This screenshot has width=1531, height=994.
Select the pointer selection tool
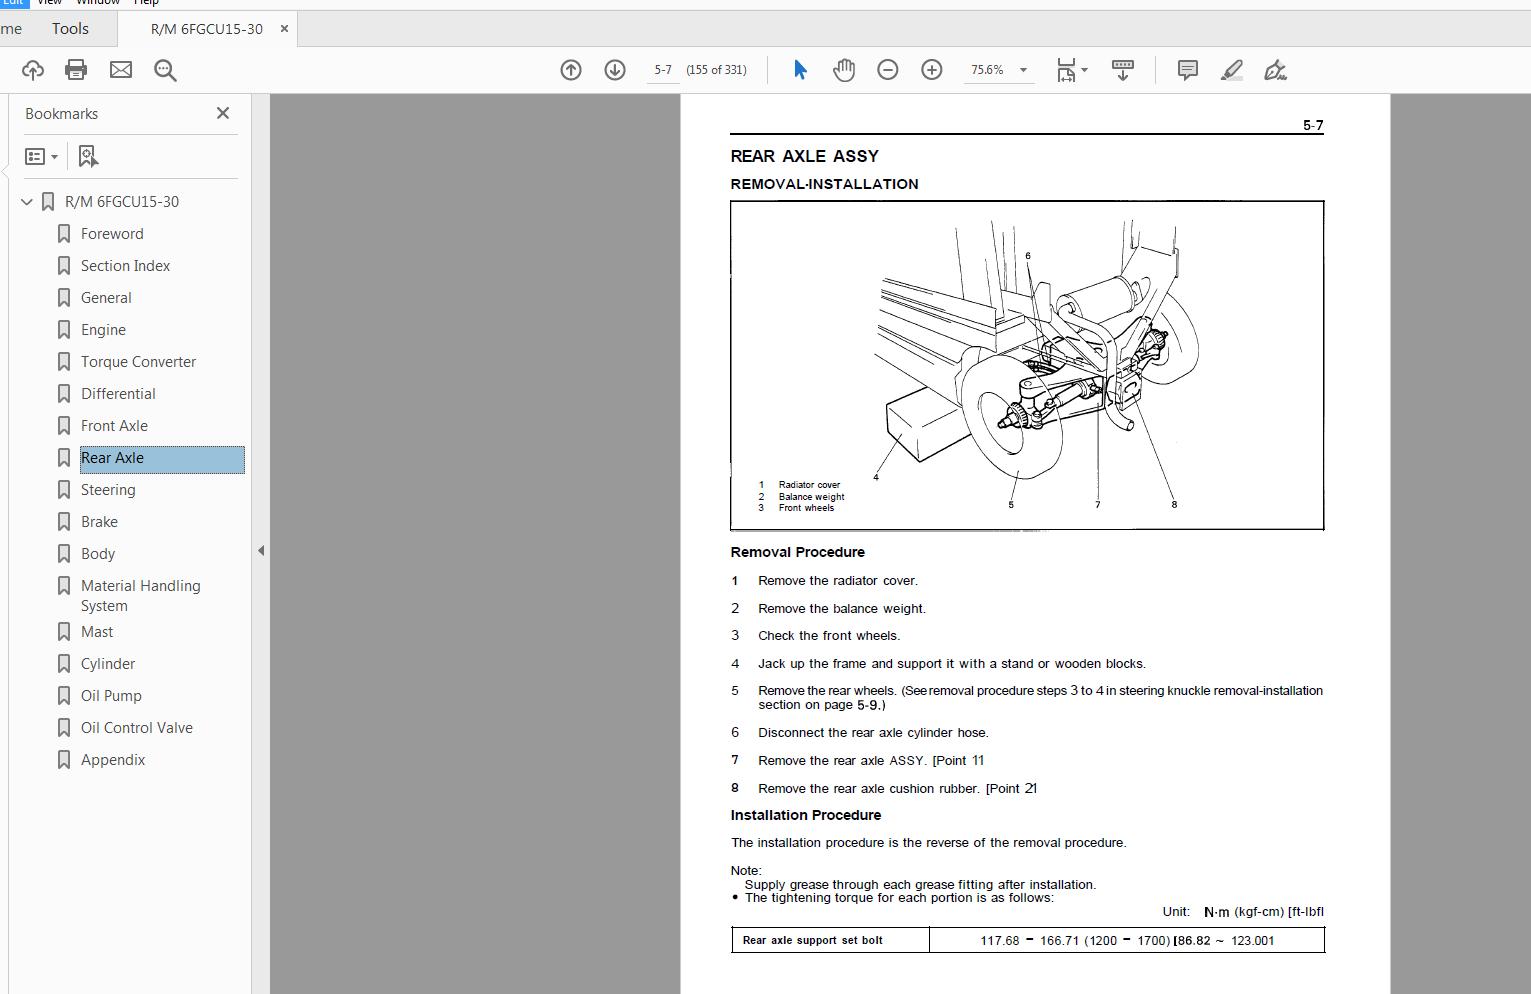799,70
